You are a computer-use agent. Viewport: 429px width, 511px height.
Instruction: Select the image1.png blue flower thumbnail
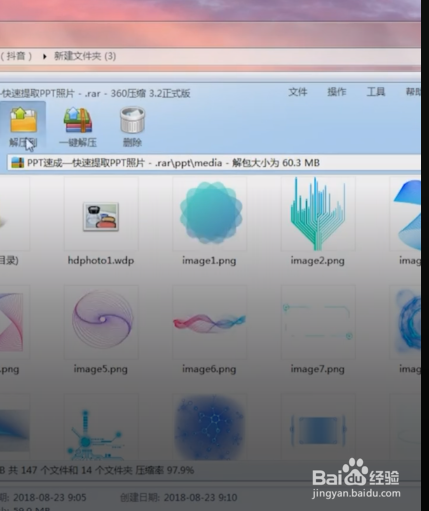tap(210, 213)
